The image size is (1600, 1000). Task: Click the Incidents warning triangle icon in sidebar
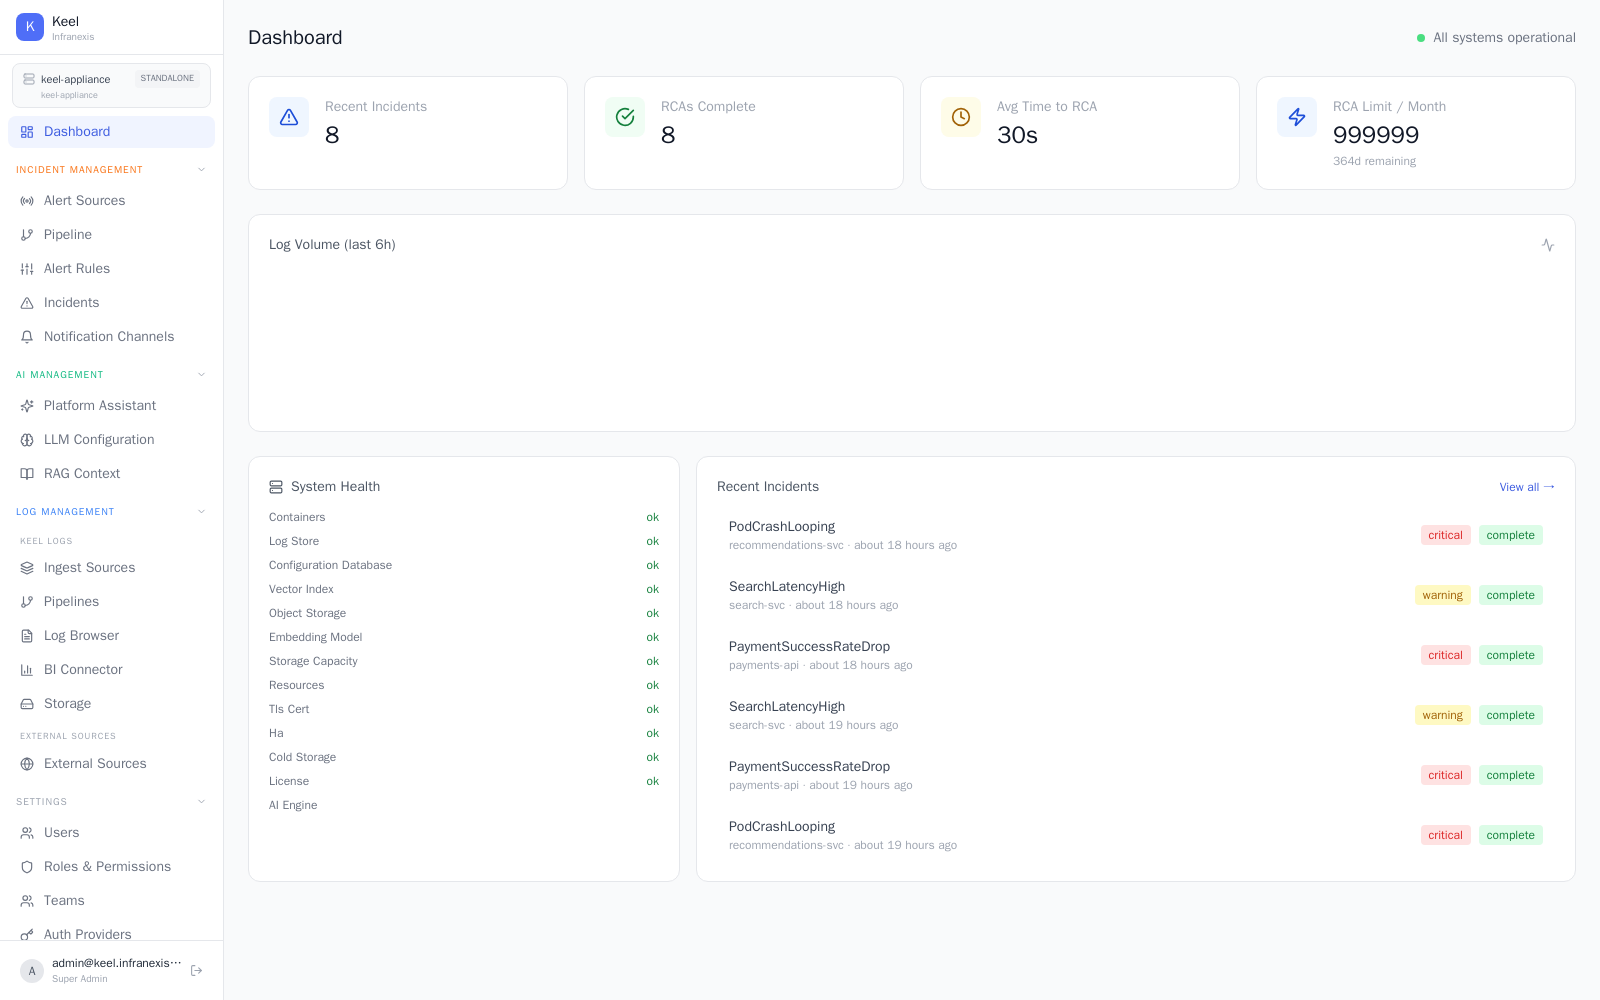pyautogui.click(x=27, y=303)
